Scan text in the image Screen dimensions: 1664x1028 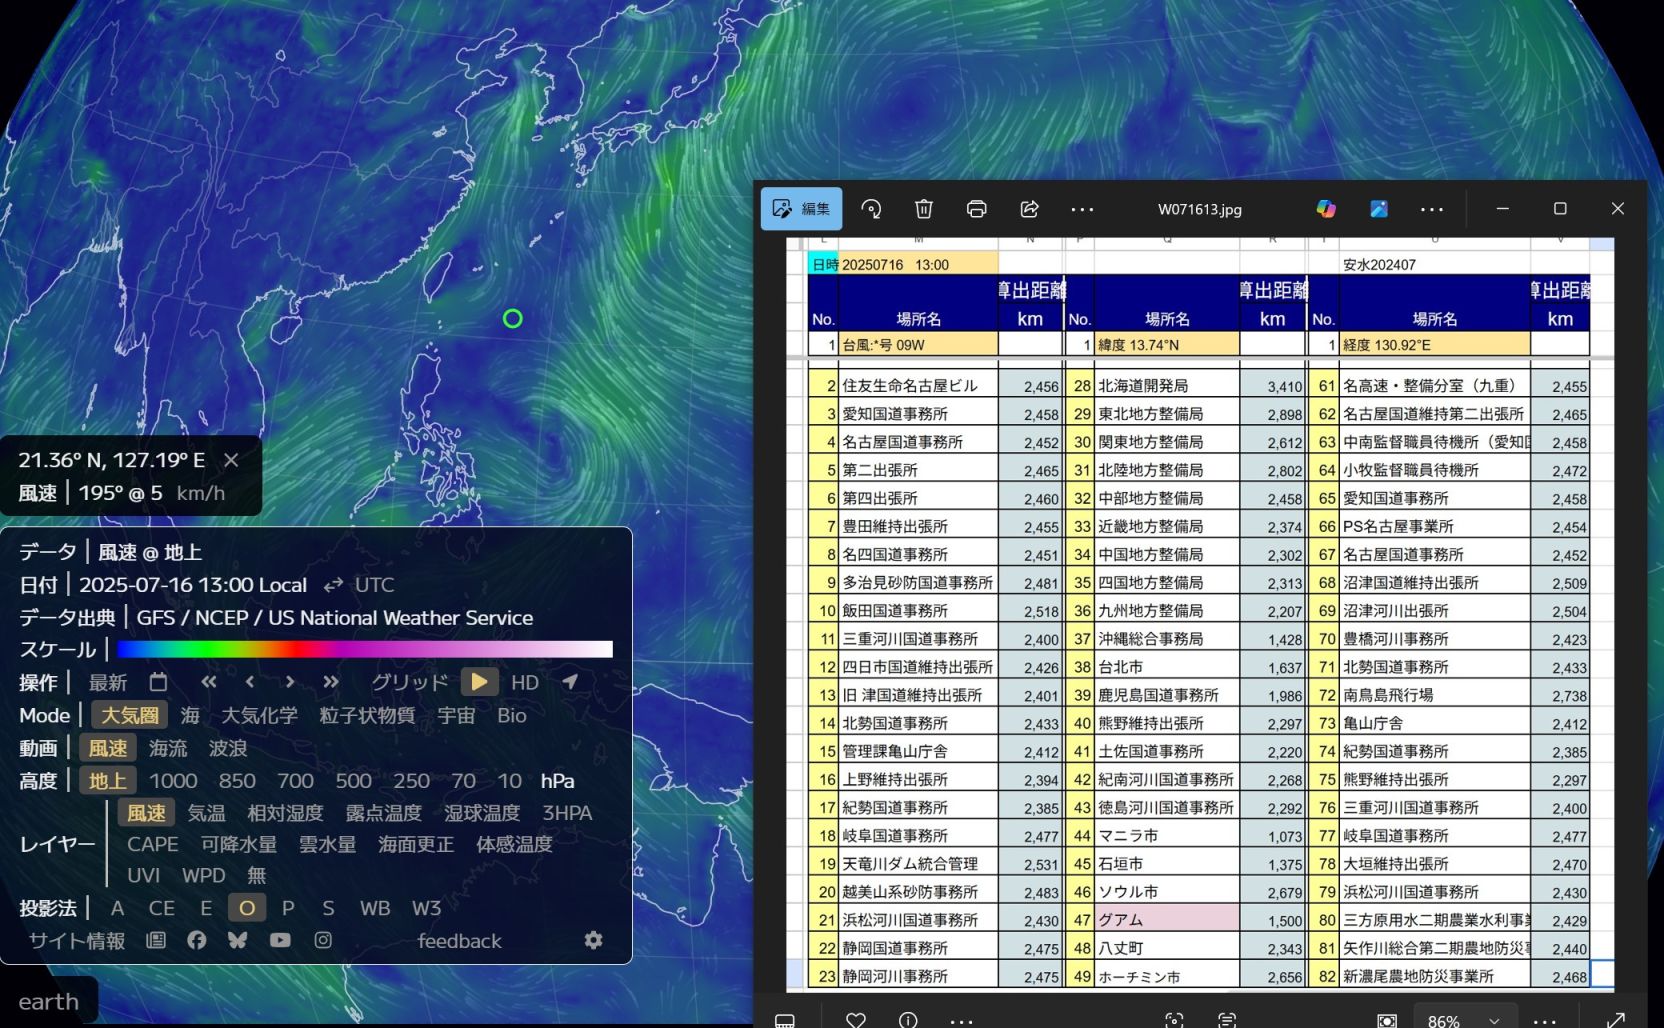point(1227,1020)
